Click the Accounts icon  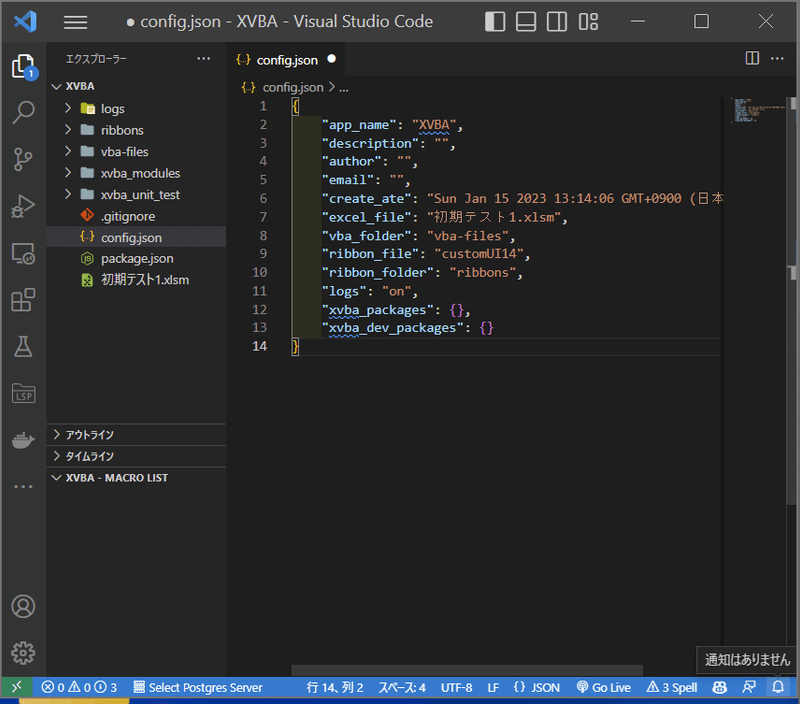coord(23,606)
